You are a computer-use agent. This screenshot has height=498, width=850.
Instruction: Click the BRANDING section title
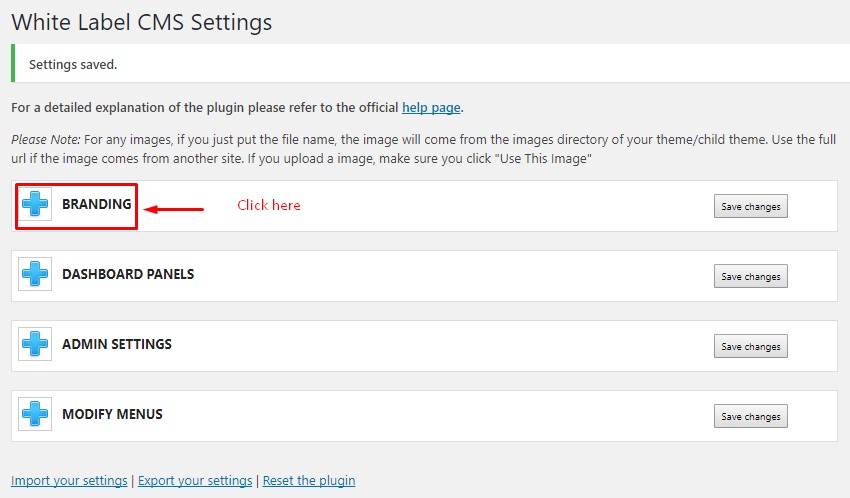click(x=96, y=204)
